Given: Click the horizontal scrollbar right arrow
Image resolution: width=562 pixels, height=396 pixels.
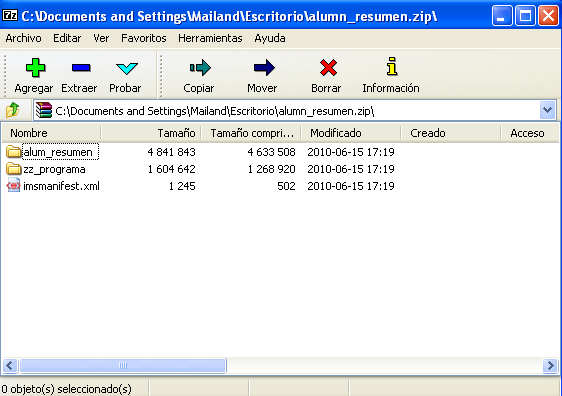Looking at the screenshot, I should 550,366.
